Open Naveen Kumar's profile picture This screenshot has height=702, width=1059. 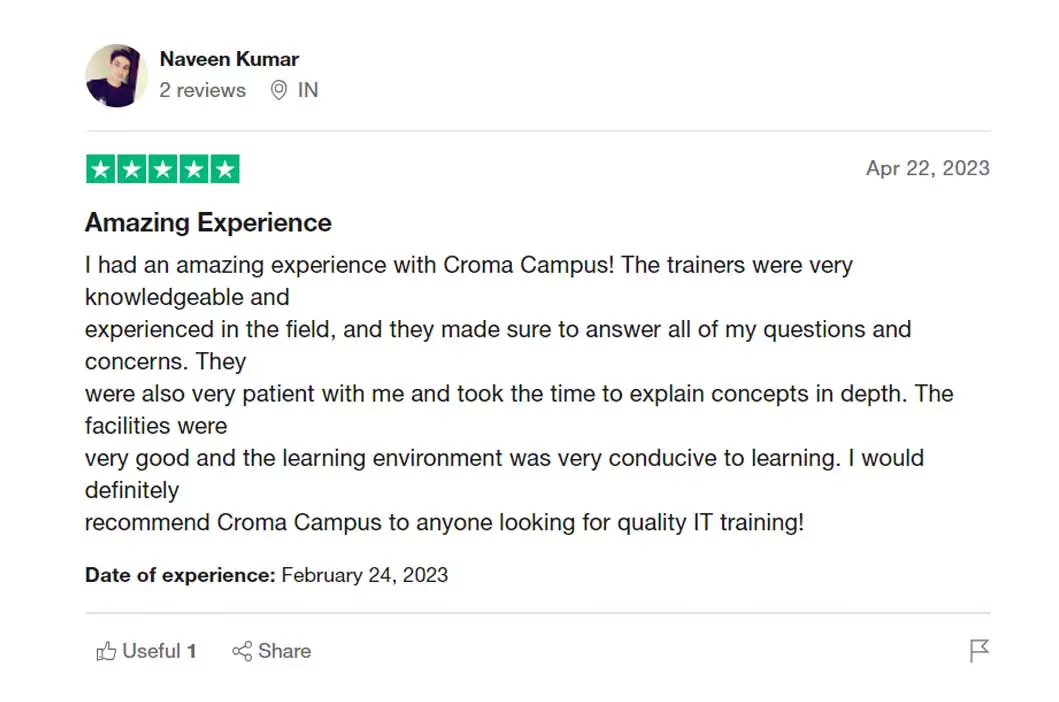116,75
